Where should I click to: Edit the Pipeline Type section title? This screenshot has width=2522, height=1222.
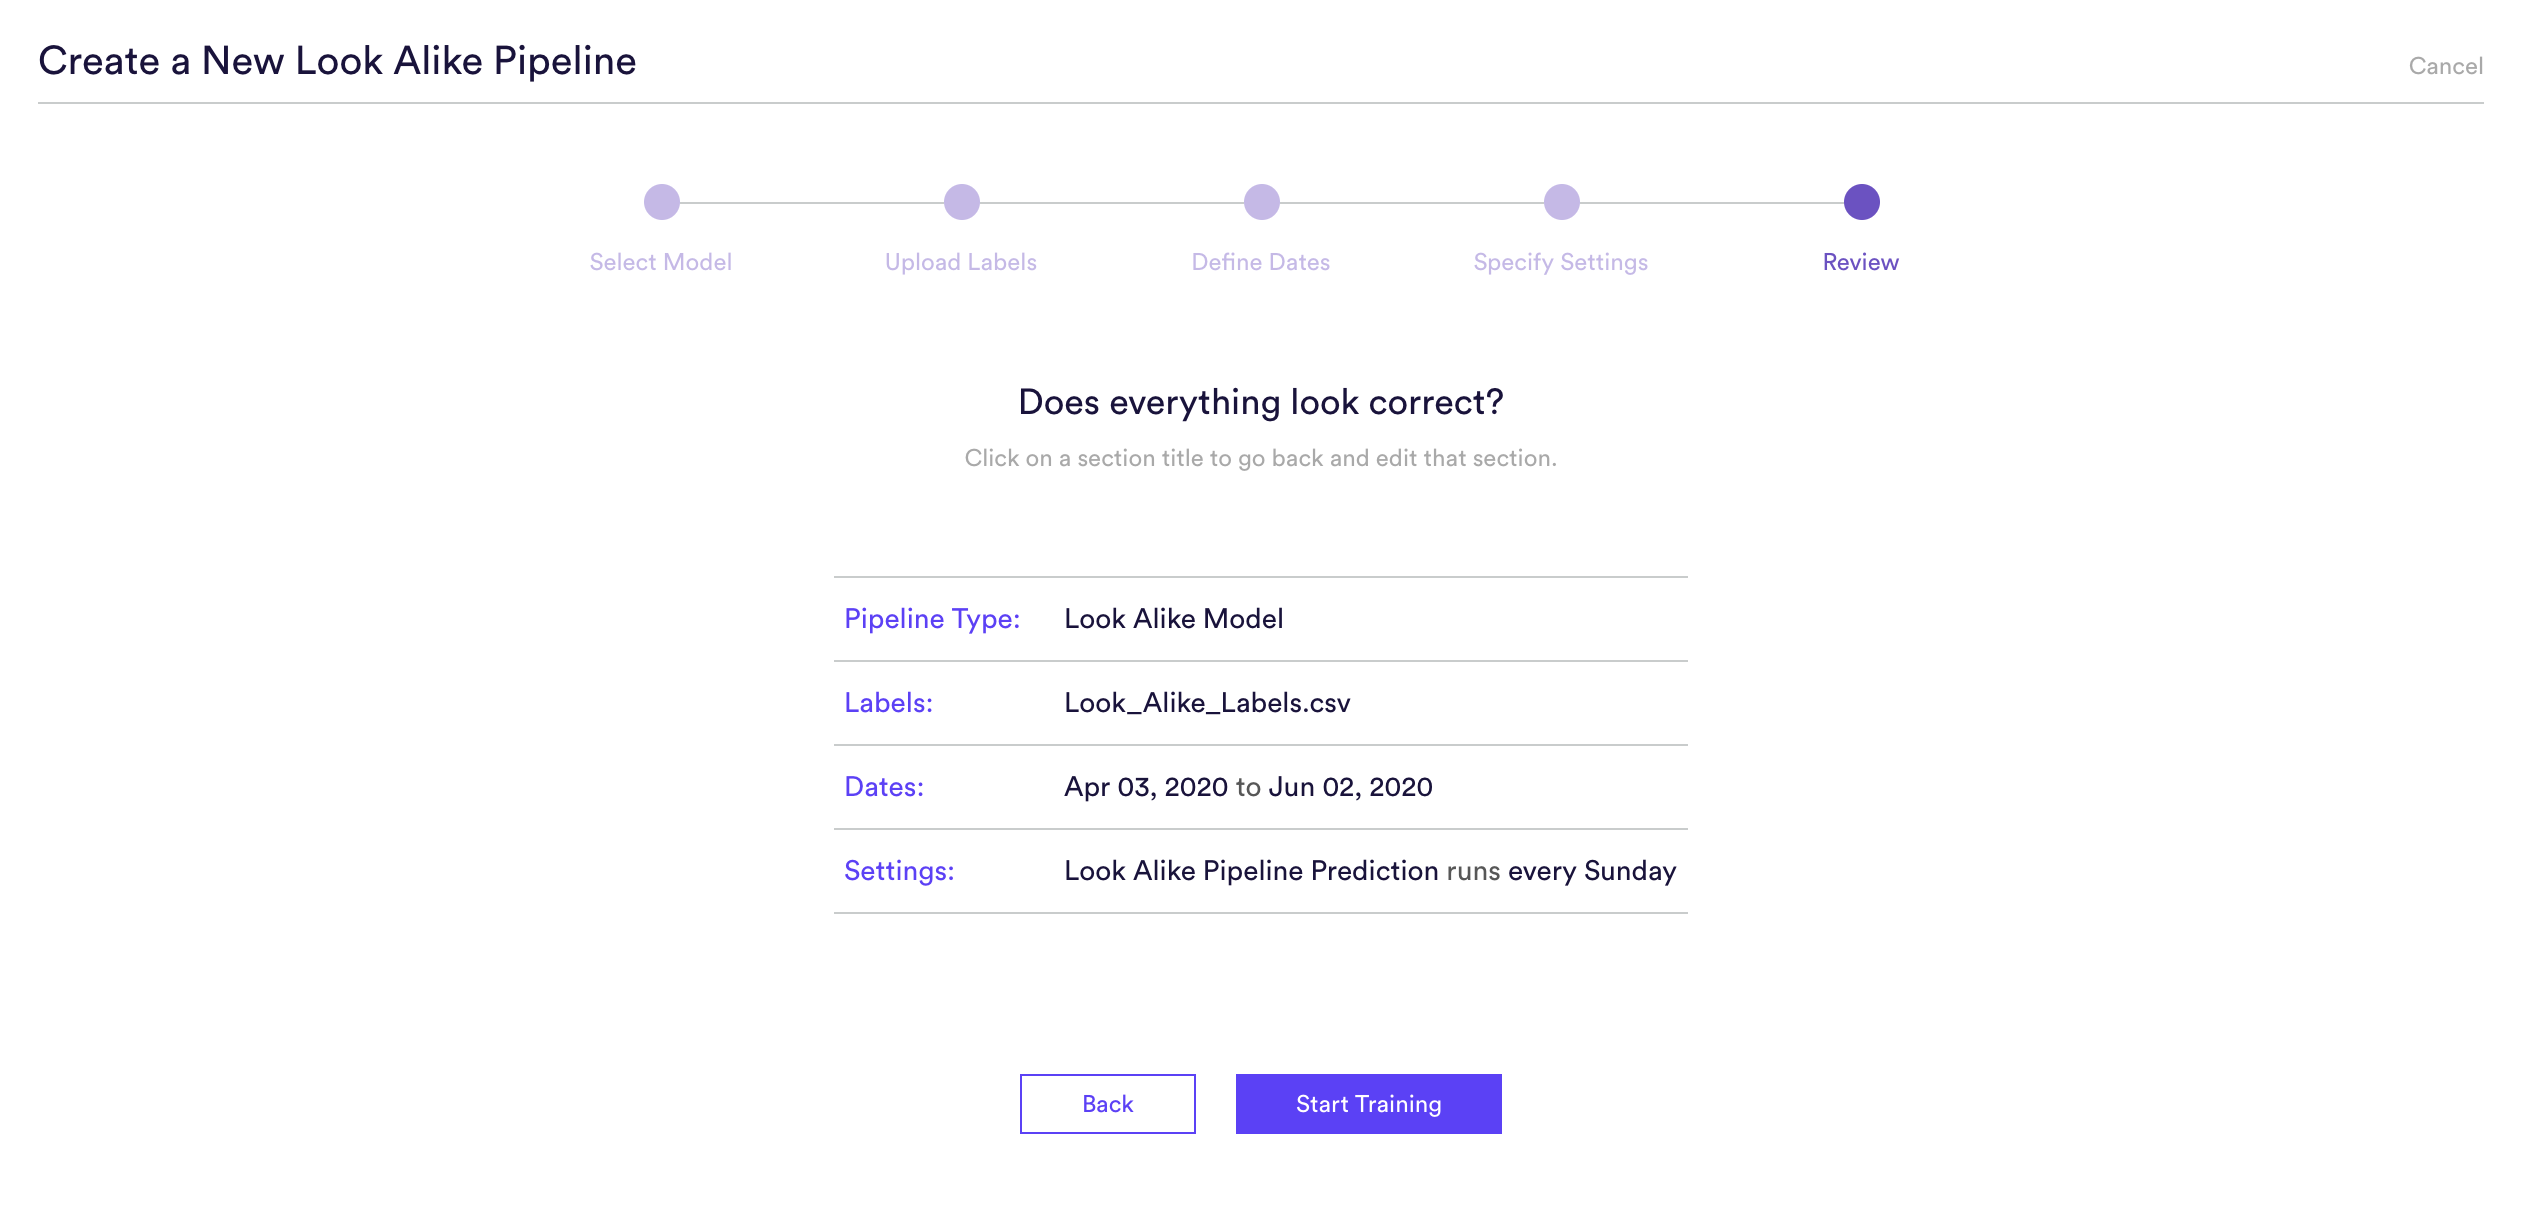point(932,619)
